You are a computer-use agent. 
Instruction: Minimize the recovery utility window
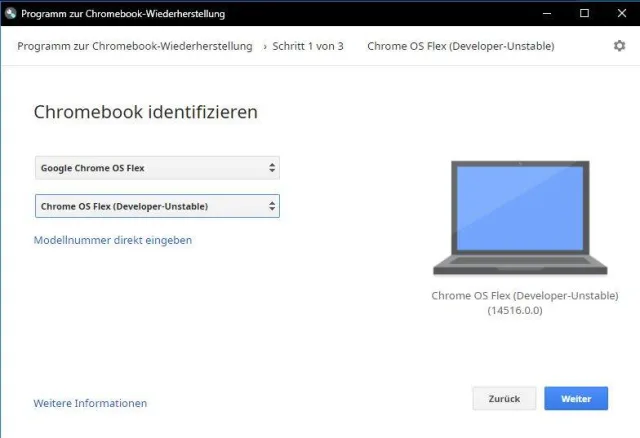coord(547,13)
